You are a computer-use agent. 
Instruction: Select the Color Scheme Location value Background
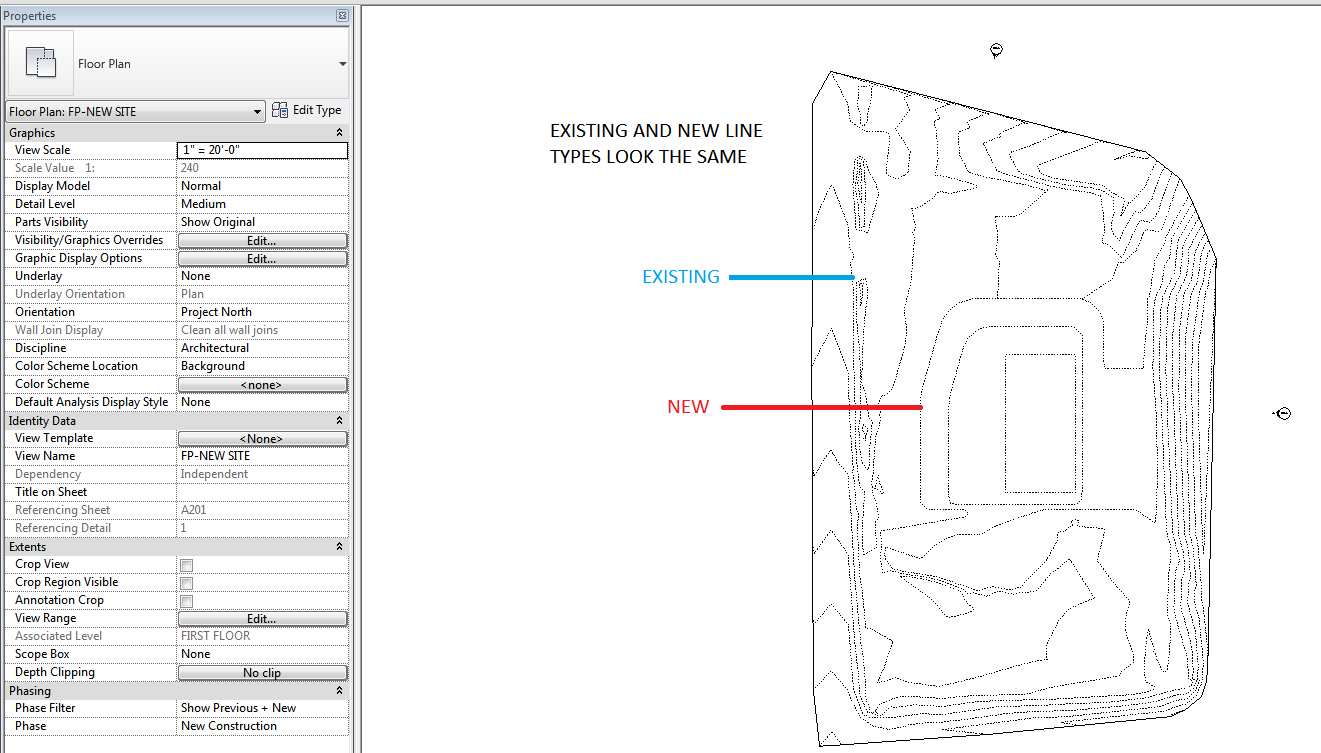point(262,366)
